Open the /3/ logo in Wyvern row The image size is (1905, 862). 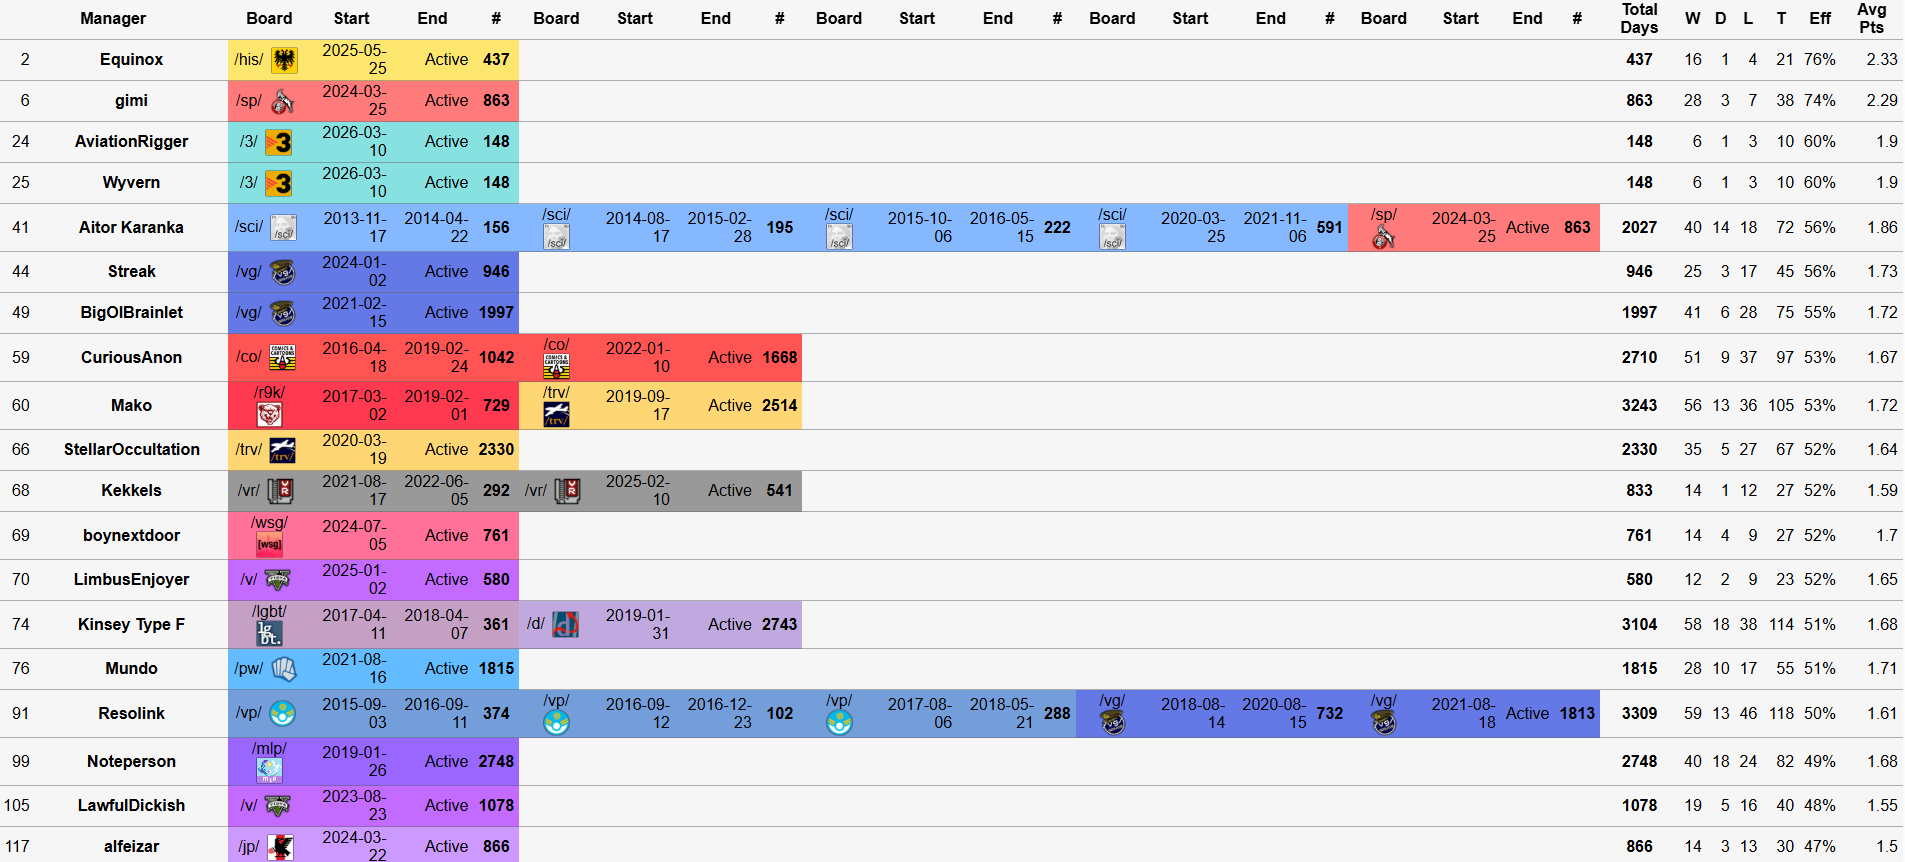(279, 183)
